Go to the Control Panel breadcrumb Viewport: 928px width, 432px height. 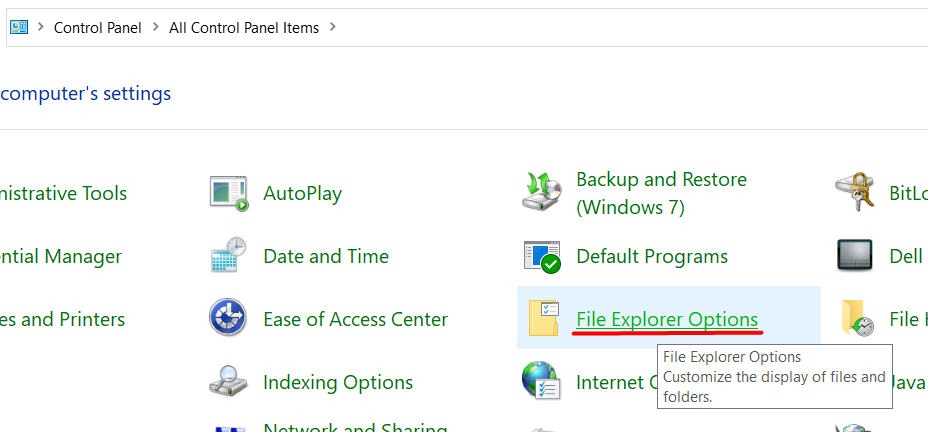(97, 28)
